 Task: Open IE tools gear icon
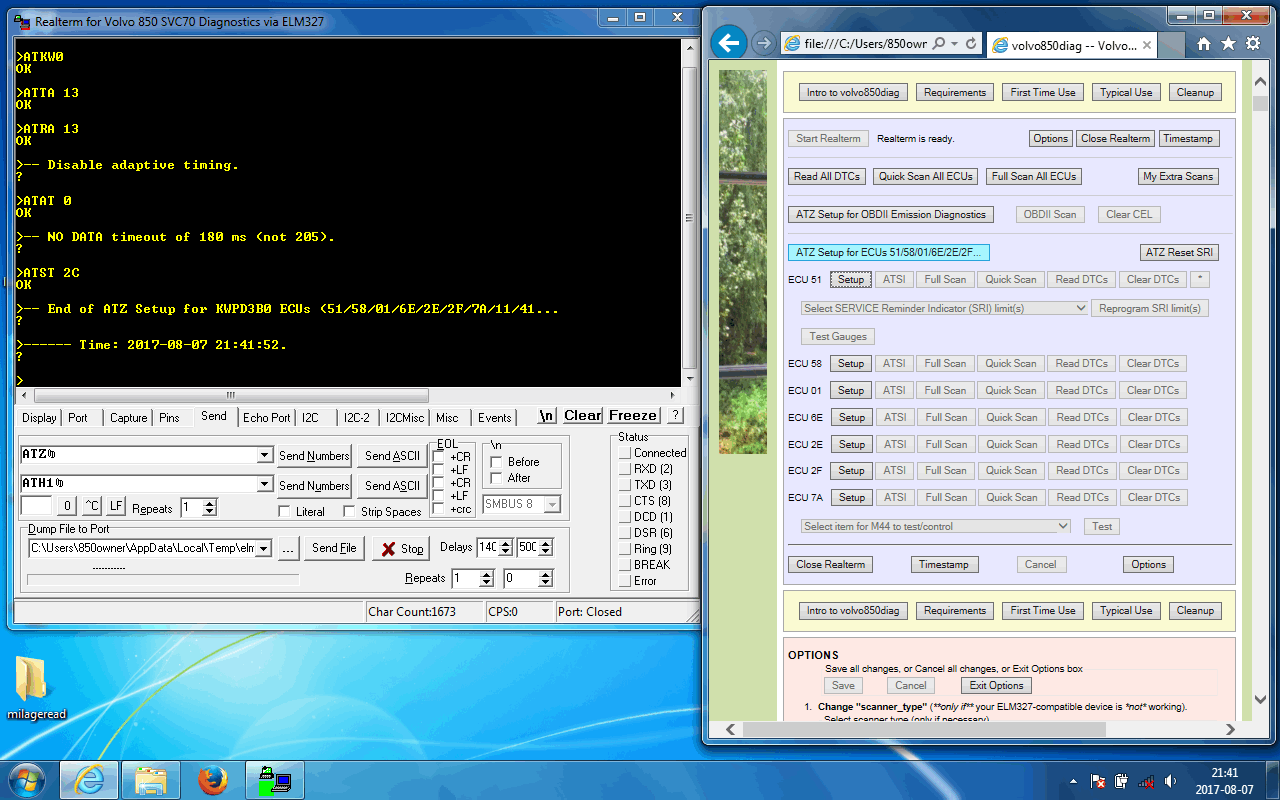pos(1253,44)
